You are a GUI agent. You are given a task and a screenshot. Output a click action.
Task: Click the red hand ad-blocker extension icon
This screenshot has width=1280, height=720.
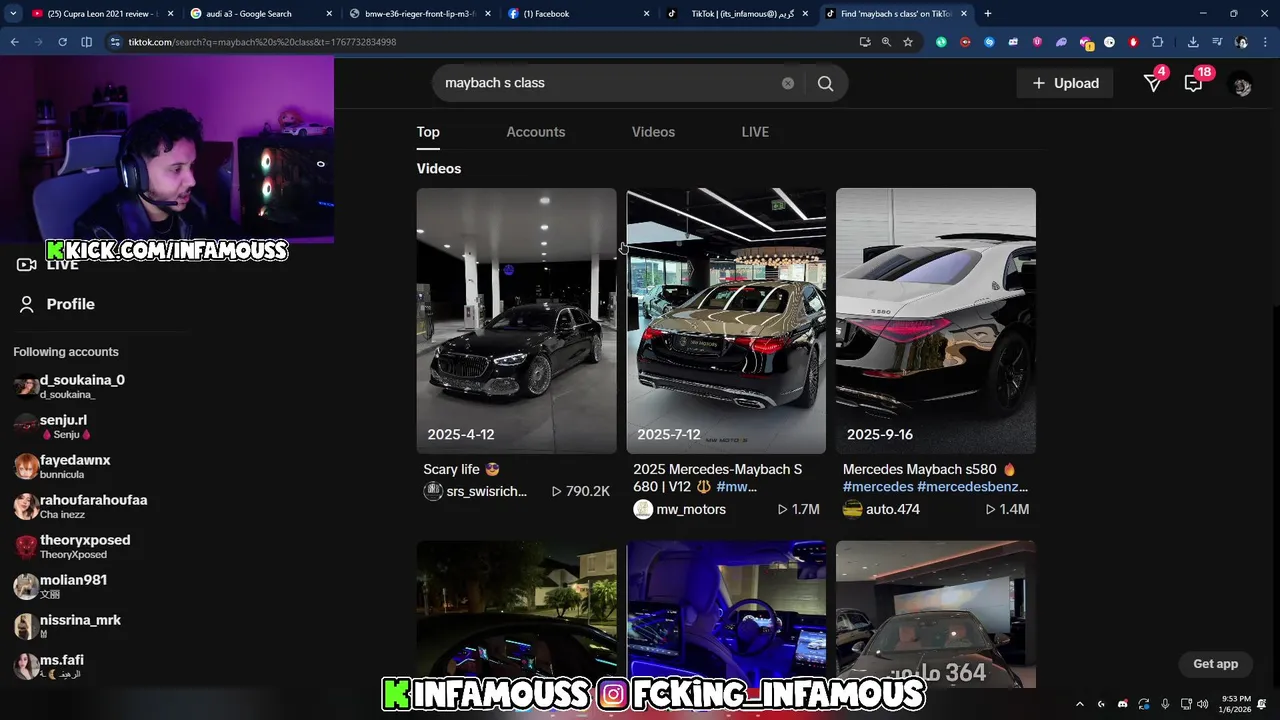click(1133, 42)
